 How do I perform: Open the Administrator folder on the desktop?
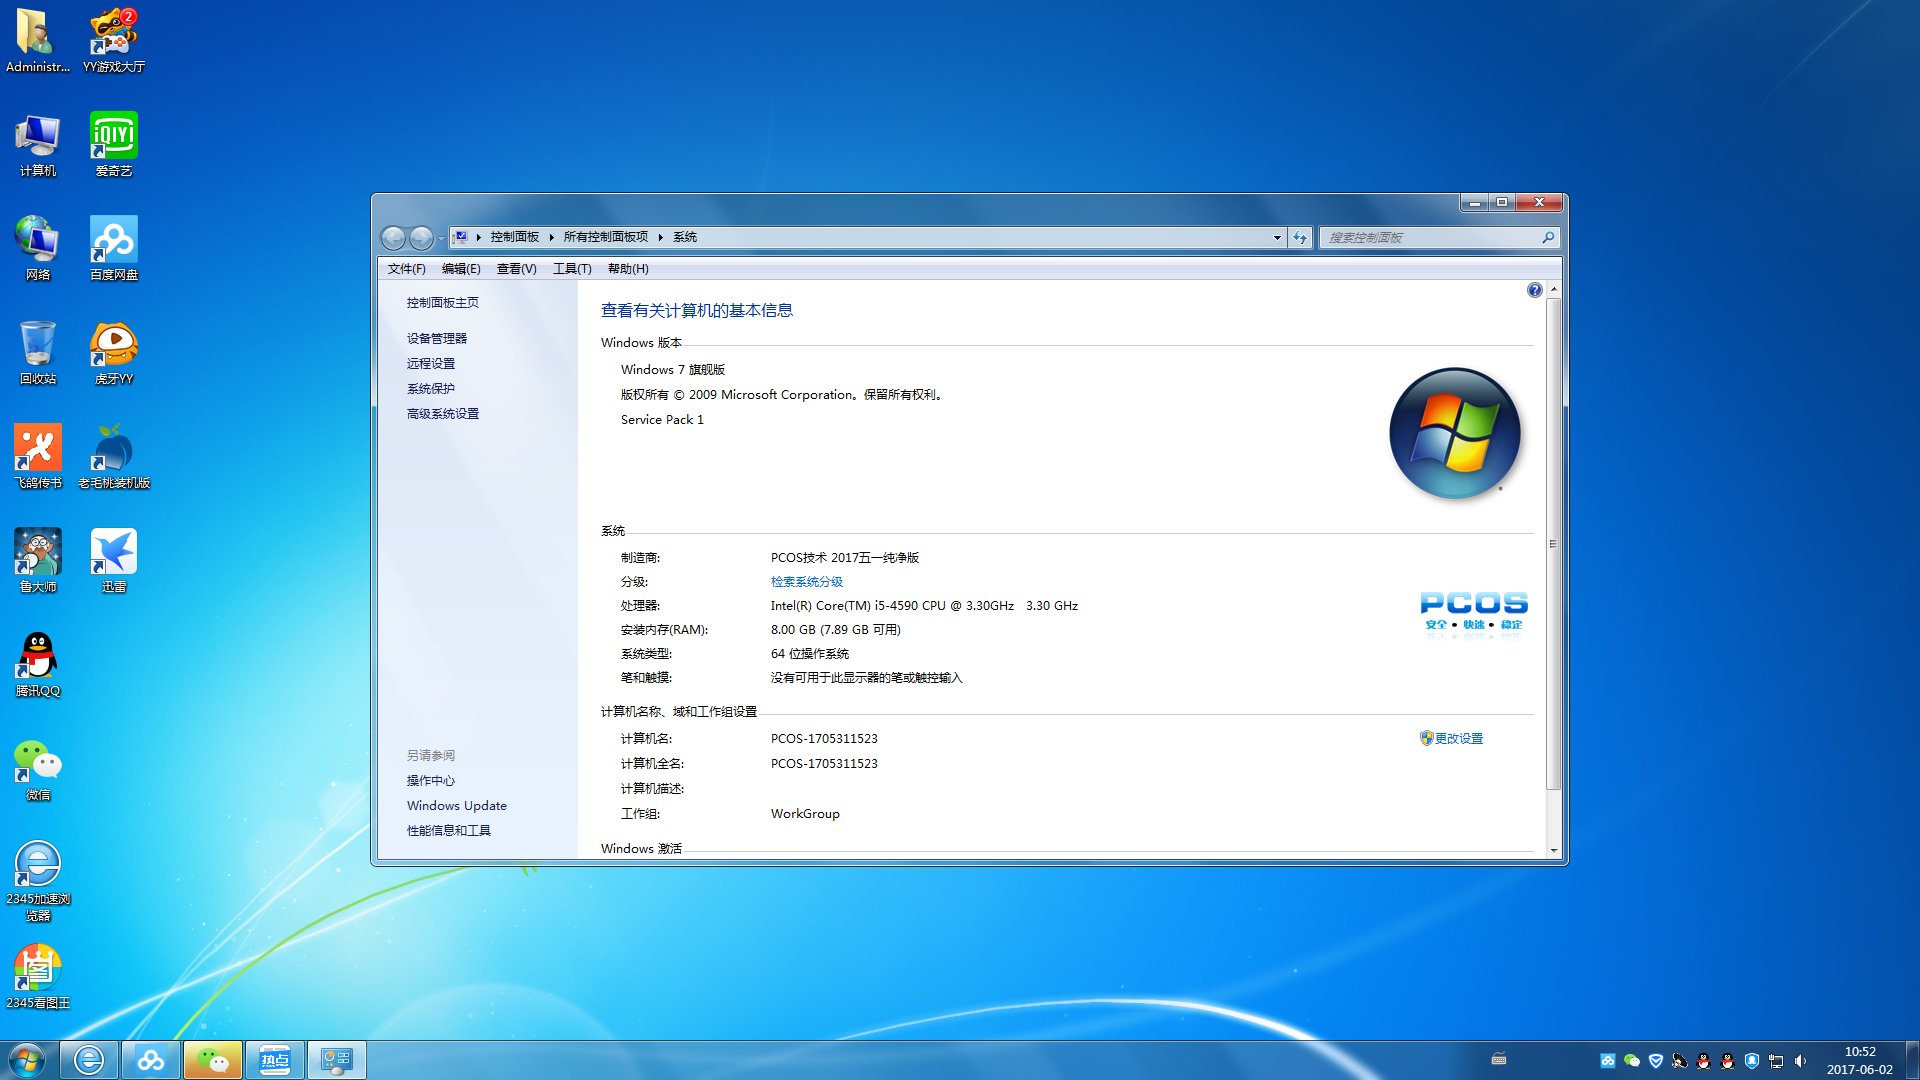[37, 40]
